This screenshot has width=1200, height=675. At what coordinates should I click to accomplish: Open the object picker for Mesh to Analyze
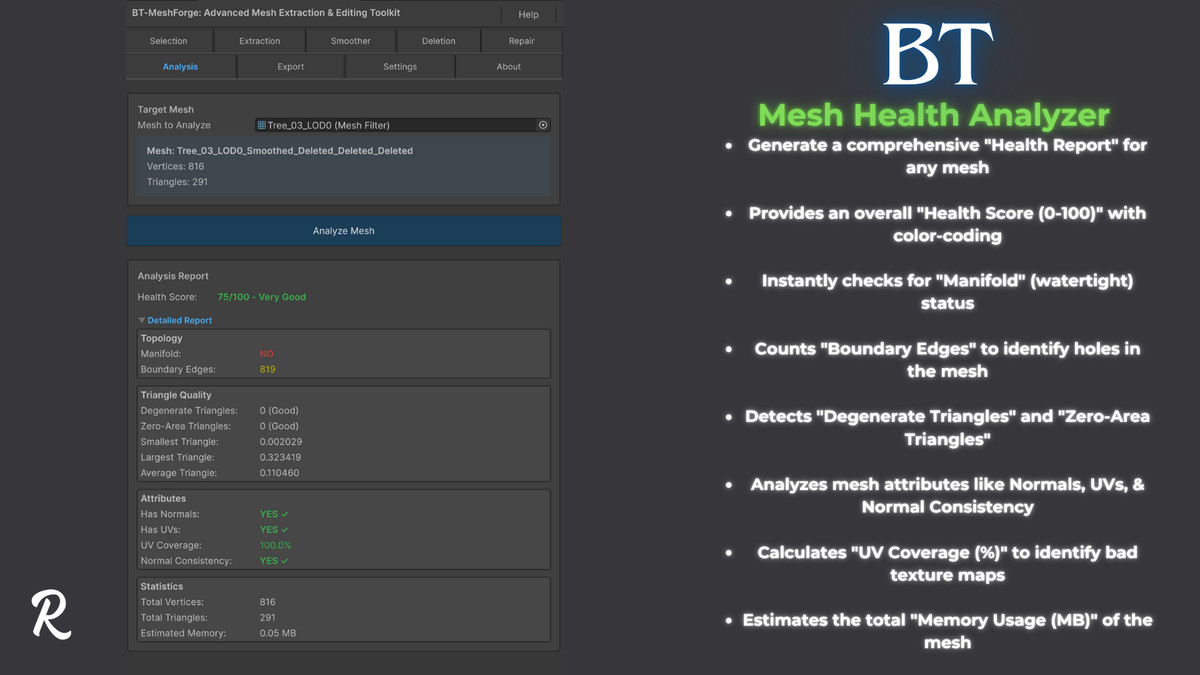(x=543, y=124)
